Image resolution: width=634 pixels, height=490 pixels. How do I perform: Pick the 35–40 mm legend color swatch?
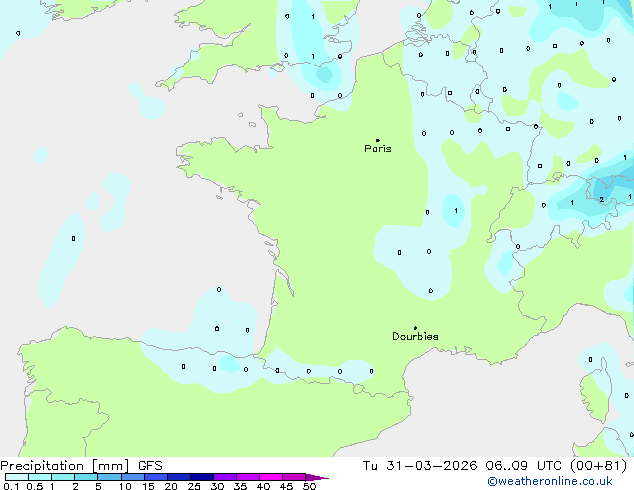248,477
